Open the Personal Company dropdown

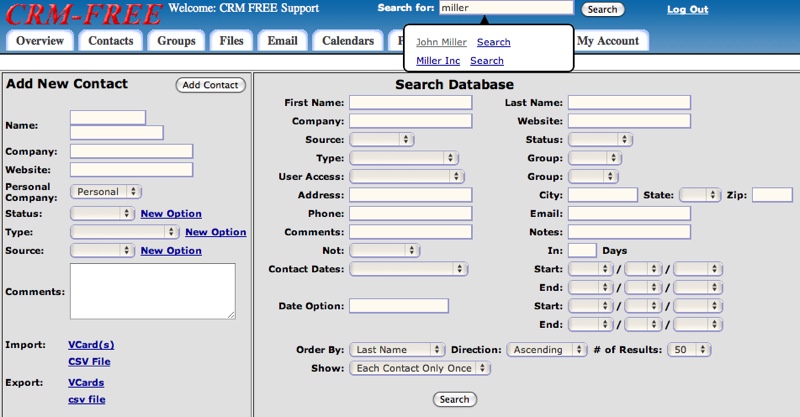106,192
